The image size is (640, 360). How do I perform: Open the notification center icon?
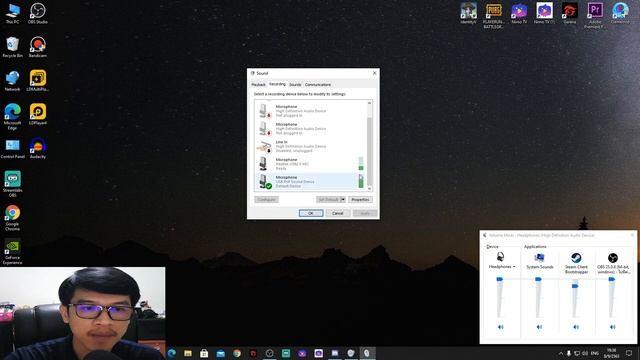point(629,353)
